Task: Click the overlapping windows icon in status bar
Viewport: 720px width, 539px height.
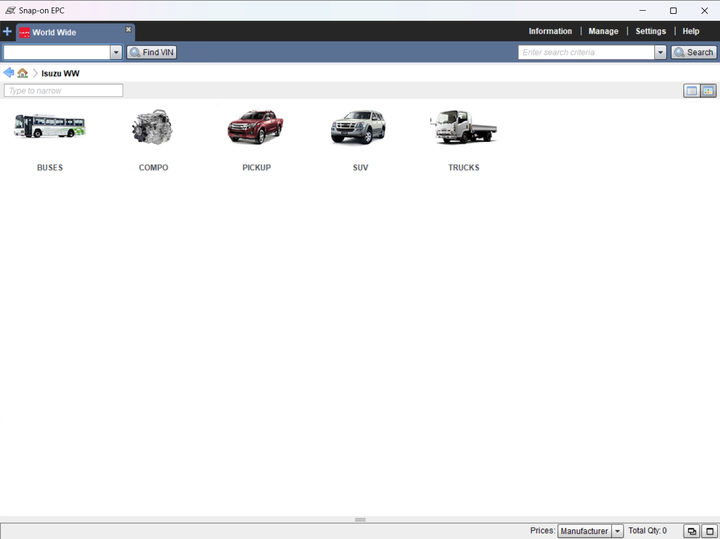Action: pos(692,531)
